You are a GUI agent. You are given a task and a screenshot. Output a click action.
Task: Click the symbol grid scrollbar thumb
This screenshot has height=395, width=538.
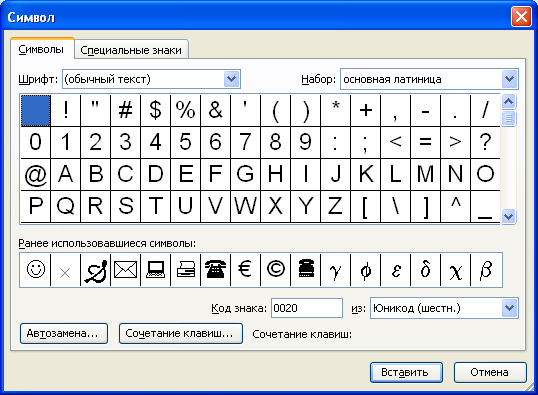tap(508, 118)
